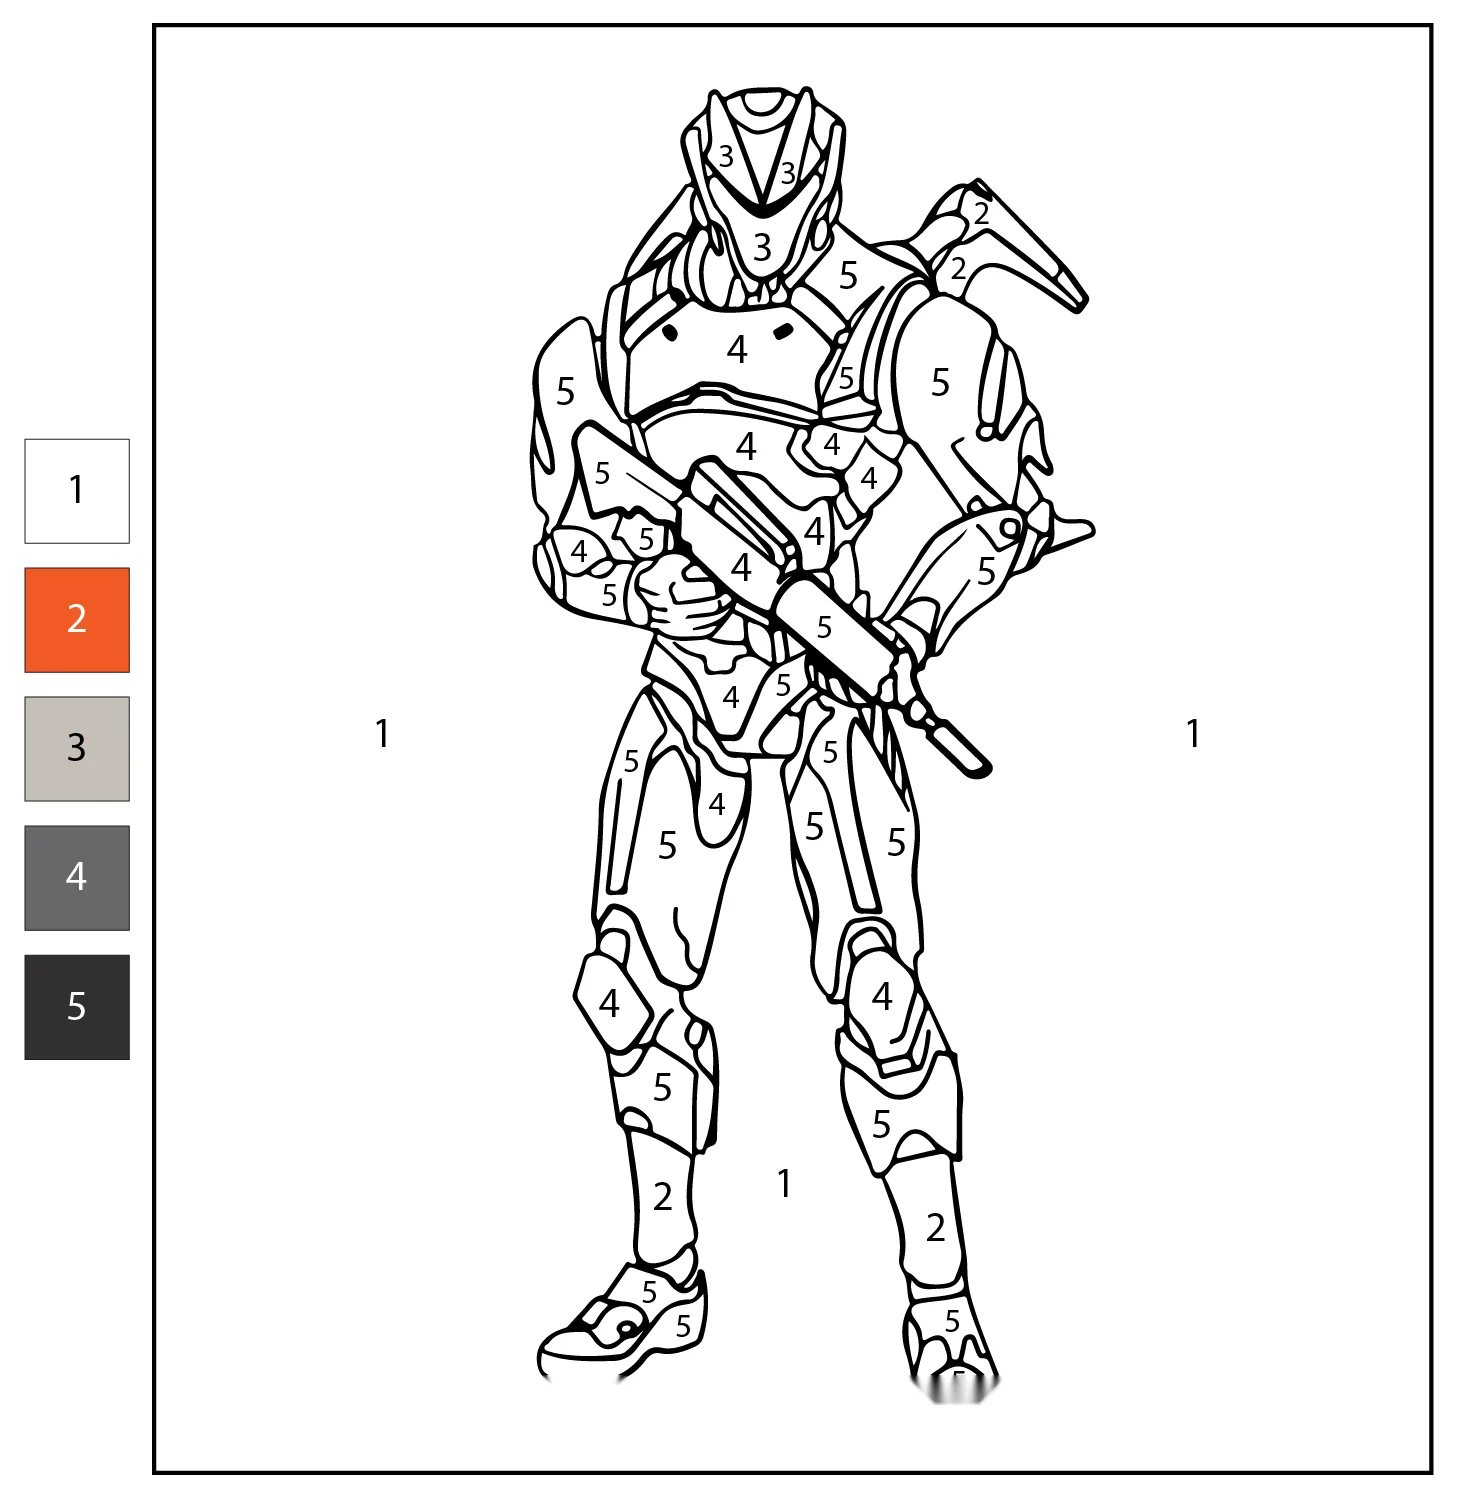Fill the background region left of the figure

pyautogui.click(x=381, y=734)
